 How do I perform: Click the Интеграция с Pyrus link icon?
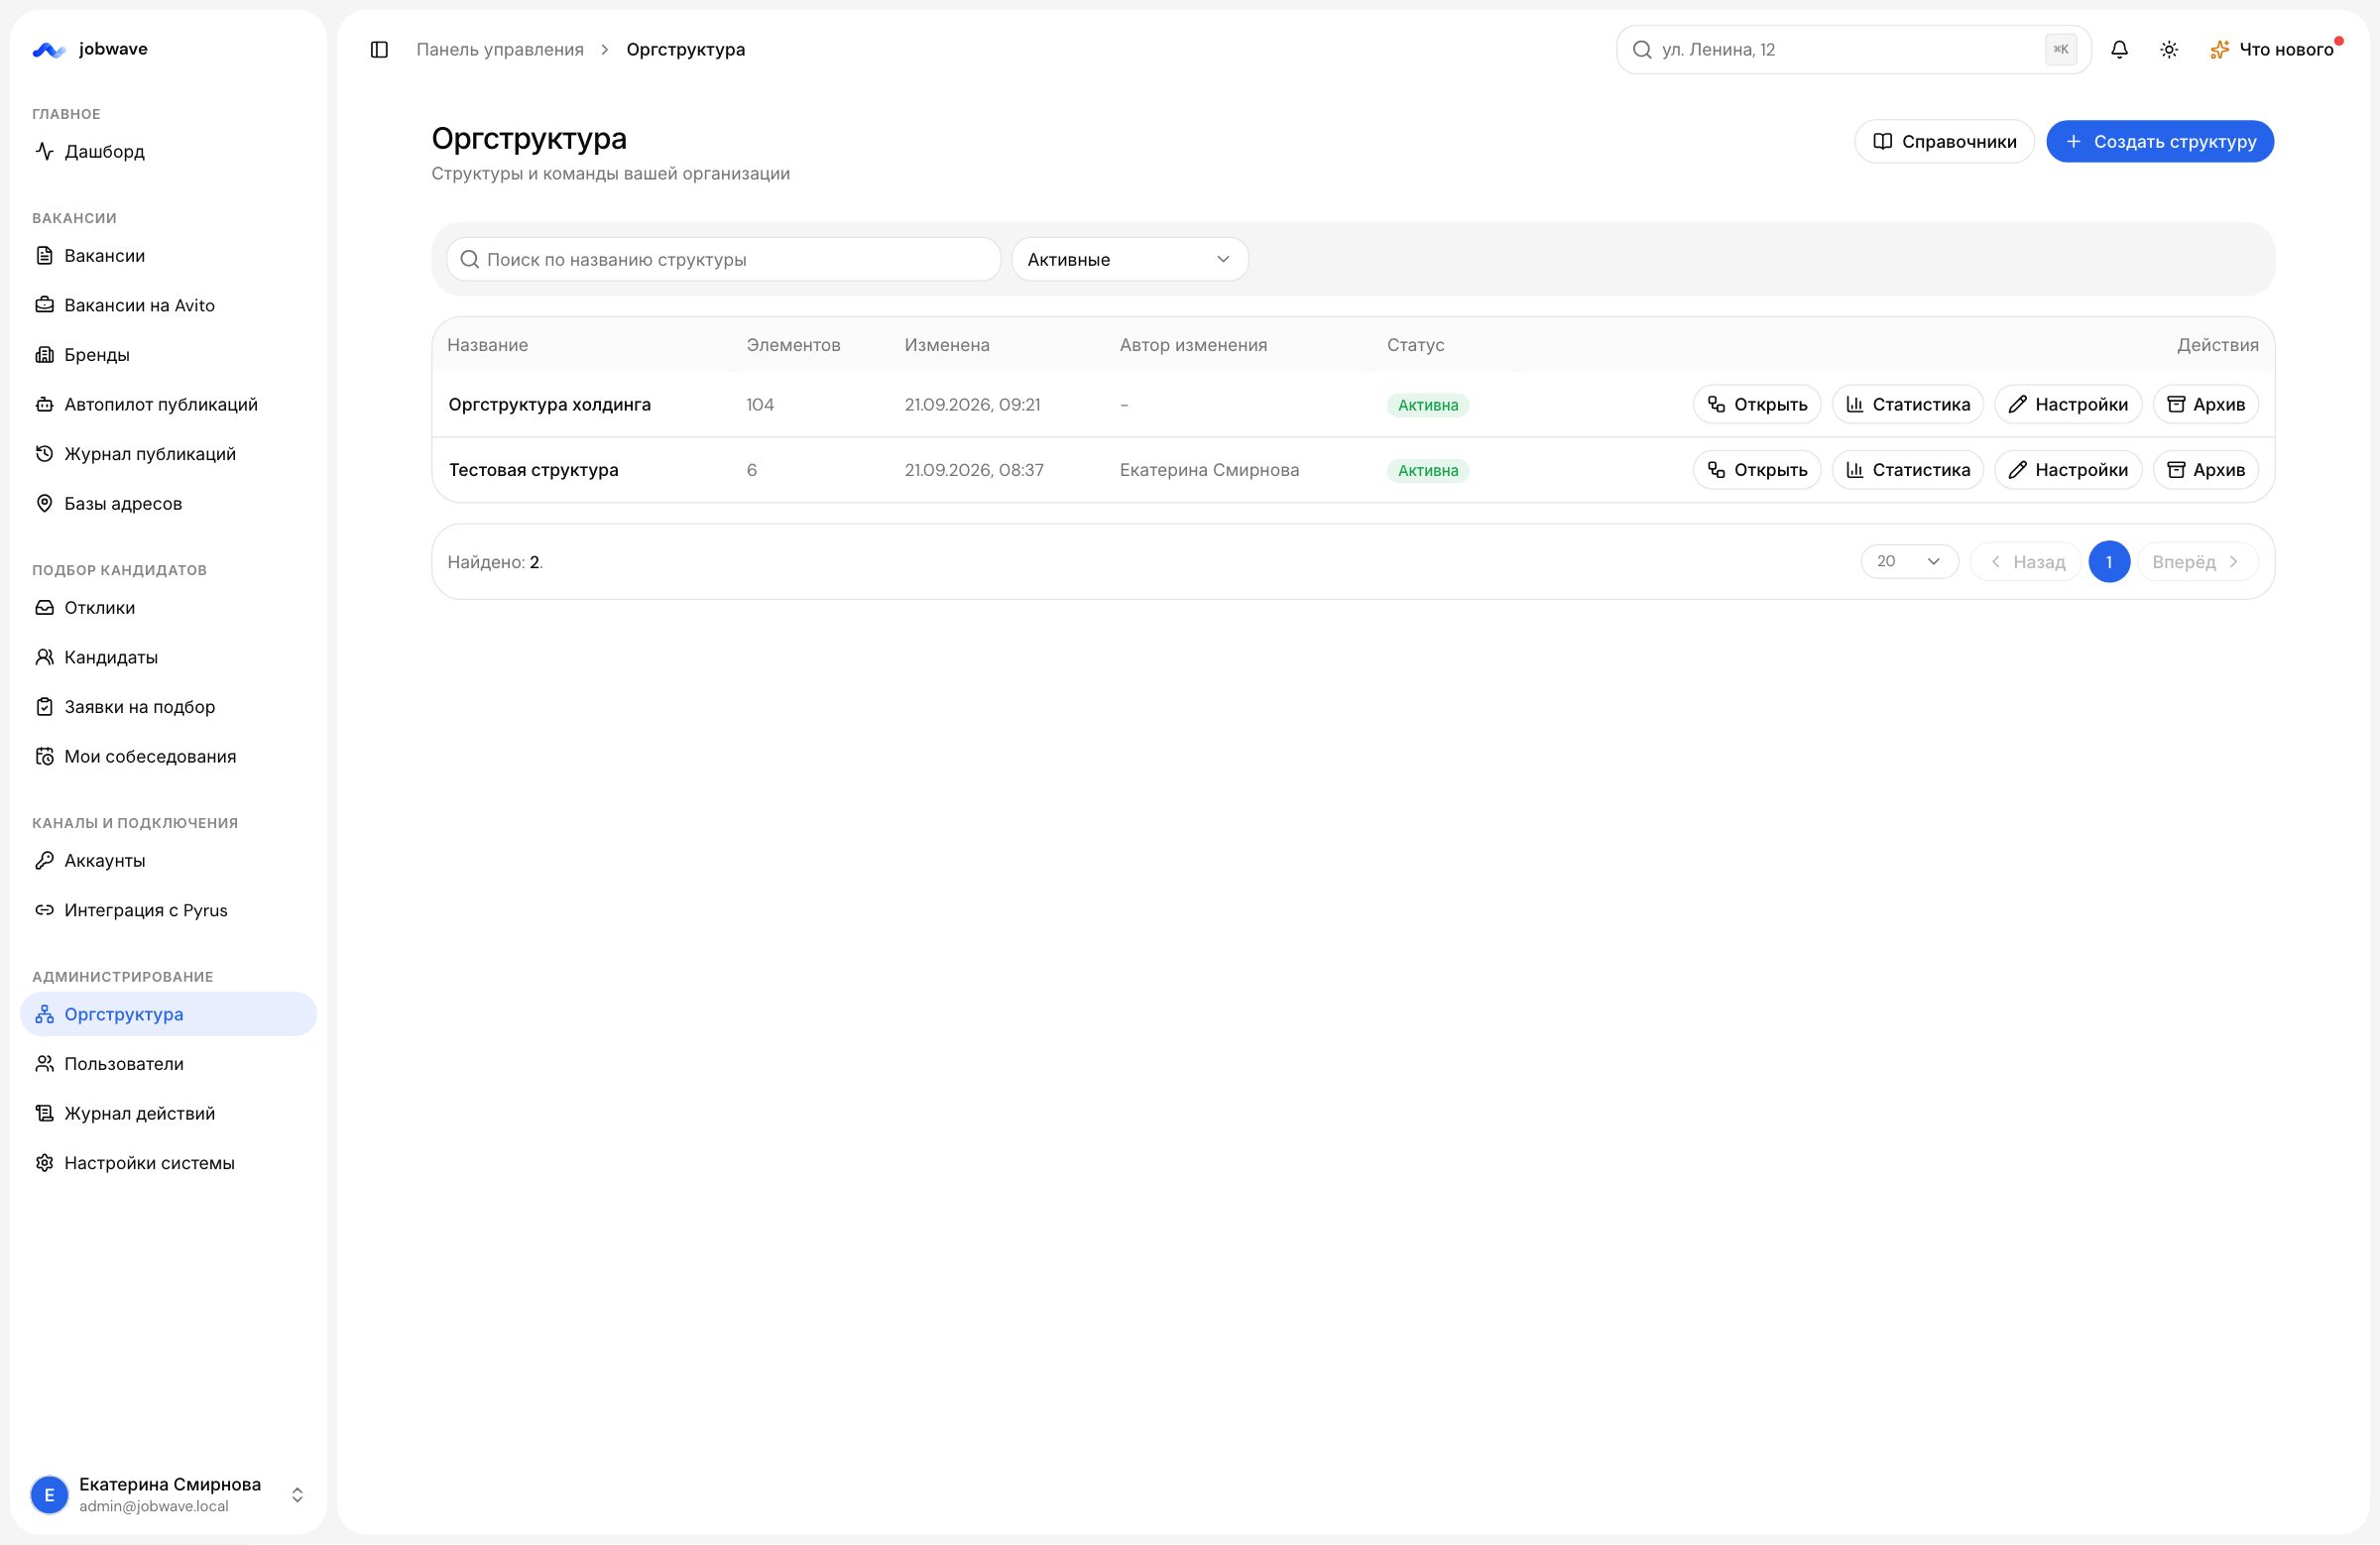pos(44,910)
